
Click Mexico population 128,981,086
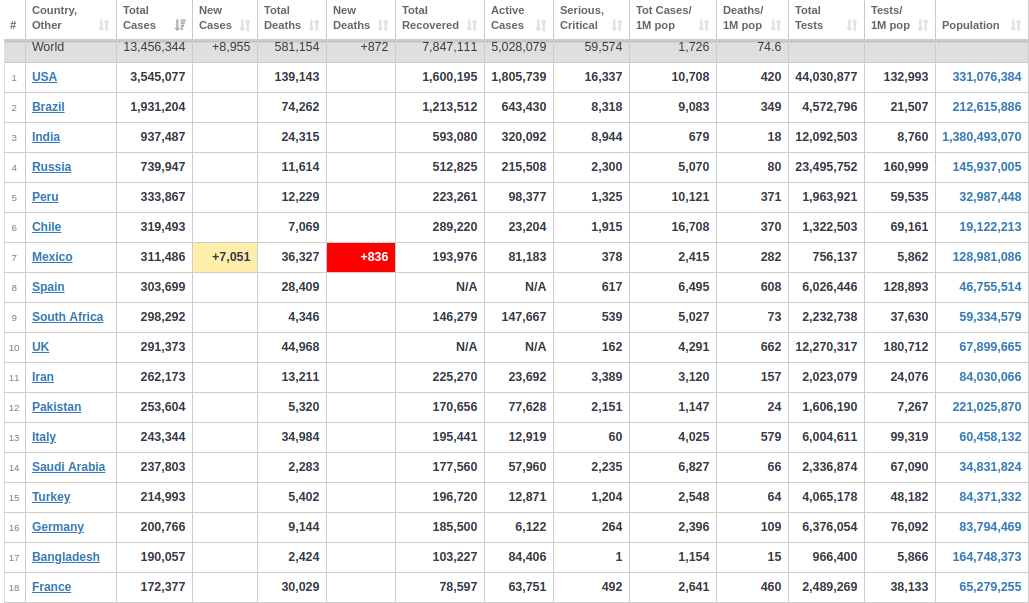coord(987,257)
